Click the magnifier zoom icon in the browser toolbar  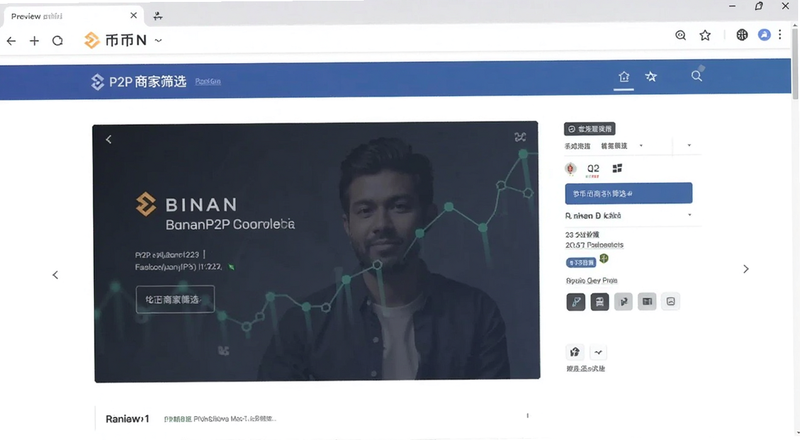pos(681,35)
